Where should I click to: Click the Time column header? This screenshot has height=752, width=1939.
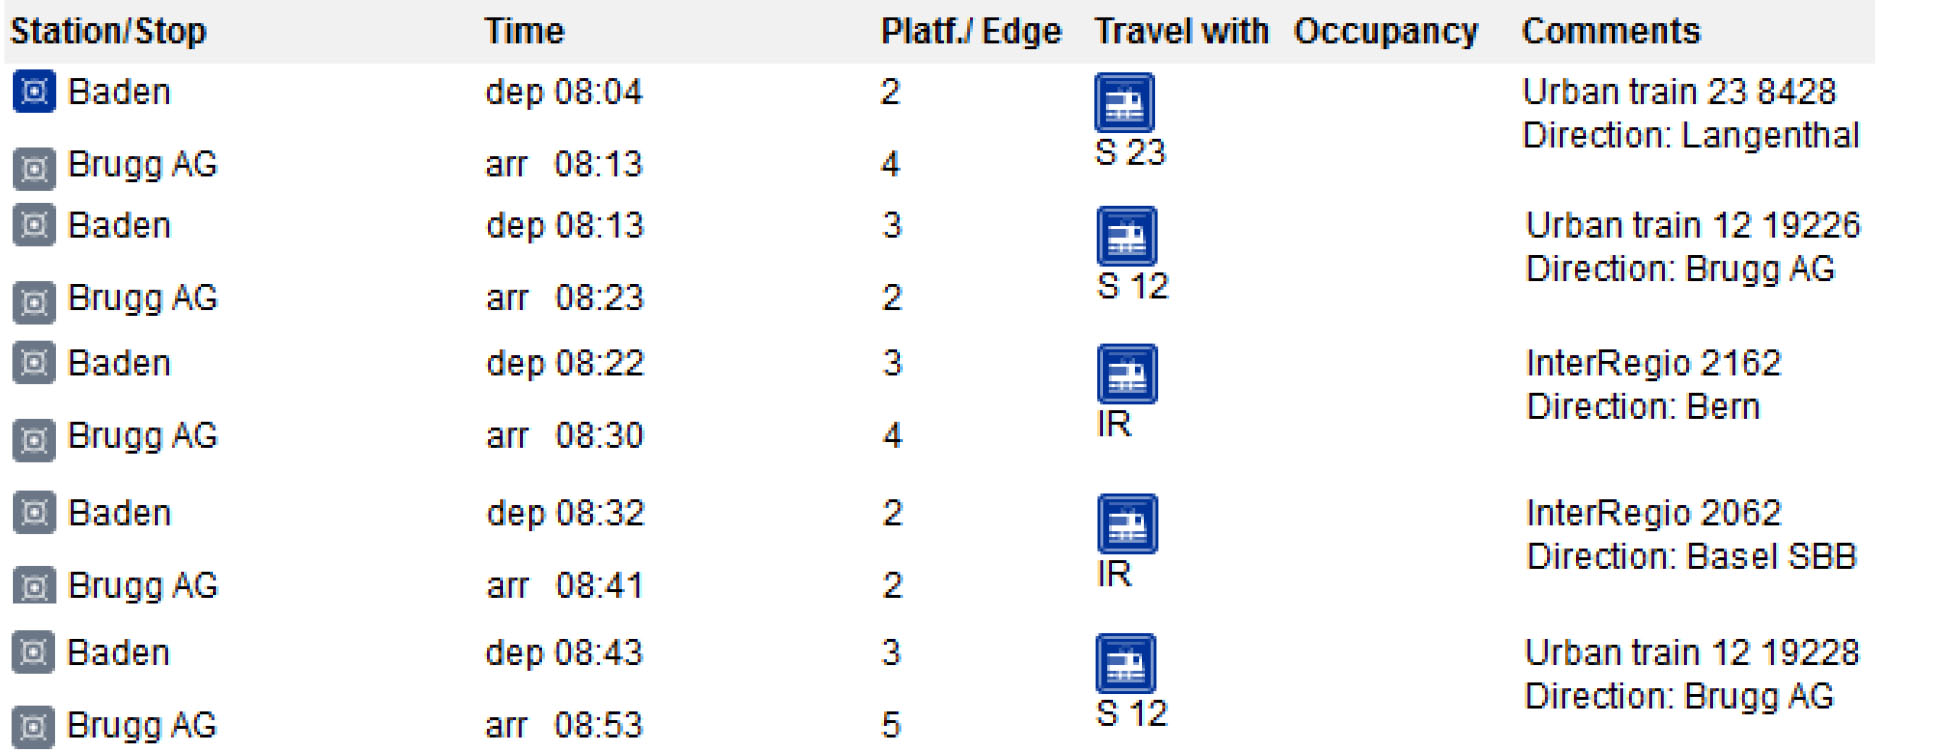524,31
